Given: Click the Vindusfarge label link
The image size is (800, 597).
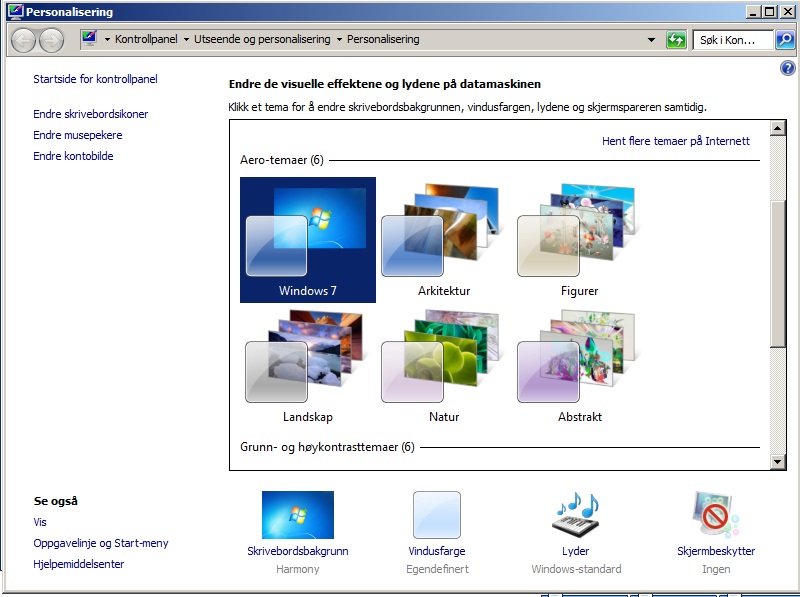Looking at the screenshot, I should 437,551.
